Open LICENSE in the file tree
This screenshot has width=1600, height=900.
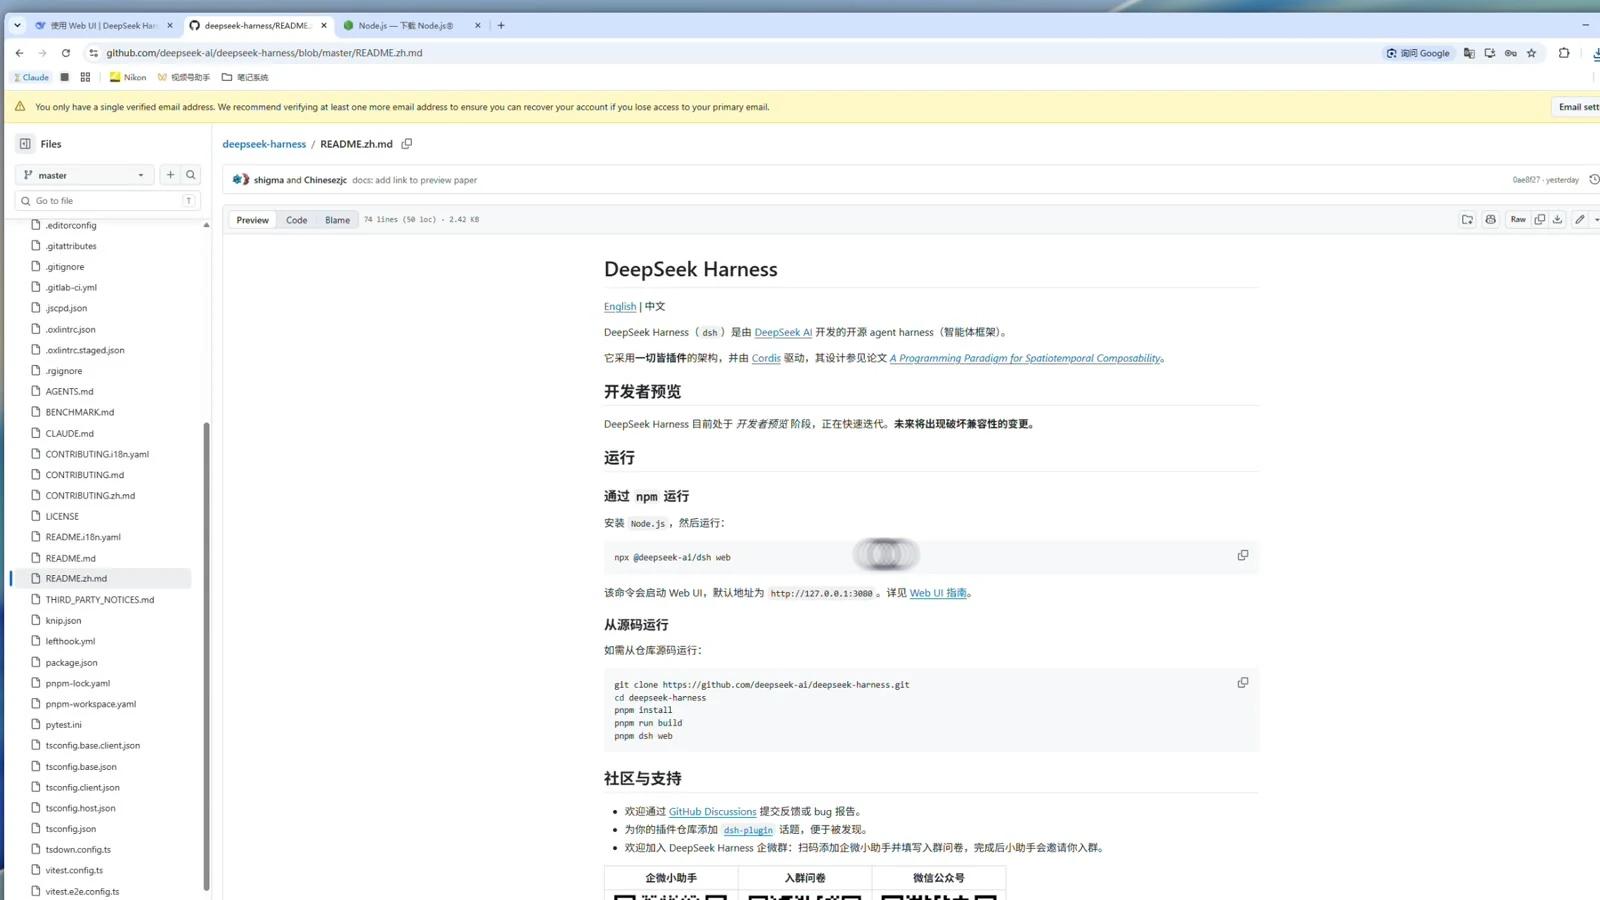(62, 517)
